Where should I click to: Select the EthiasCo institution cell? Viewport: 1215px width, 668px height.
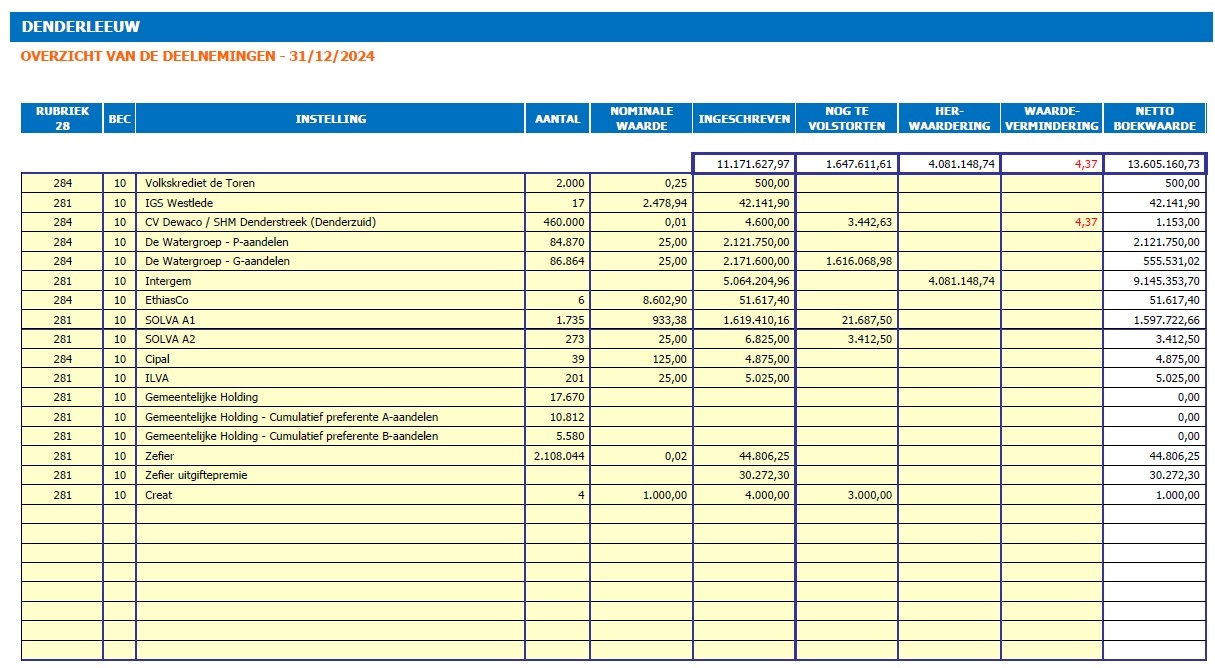tap(330, 300)
